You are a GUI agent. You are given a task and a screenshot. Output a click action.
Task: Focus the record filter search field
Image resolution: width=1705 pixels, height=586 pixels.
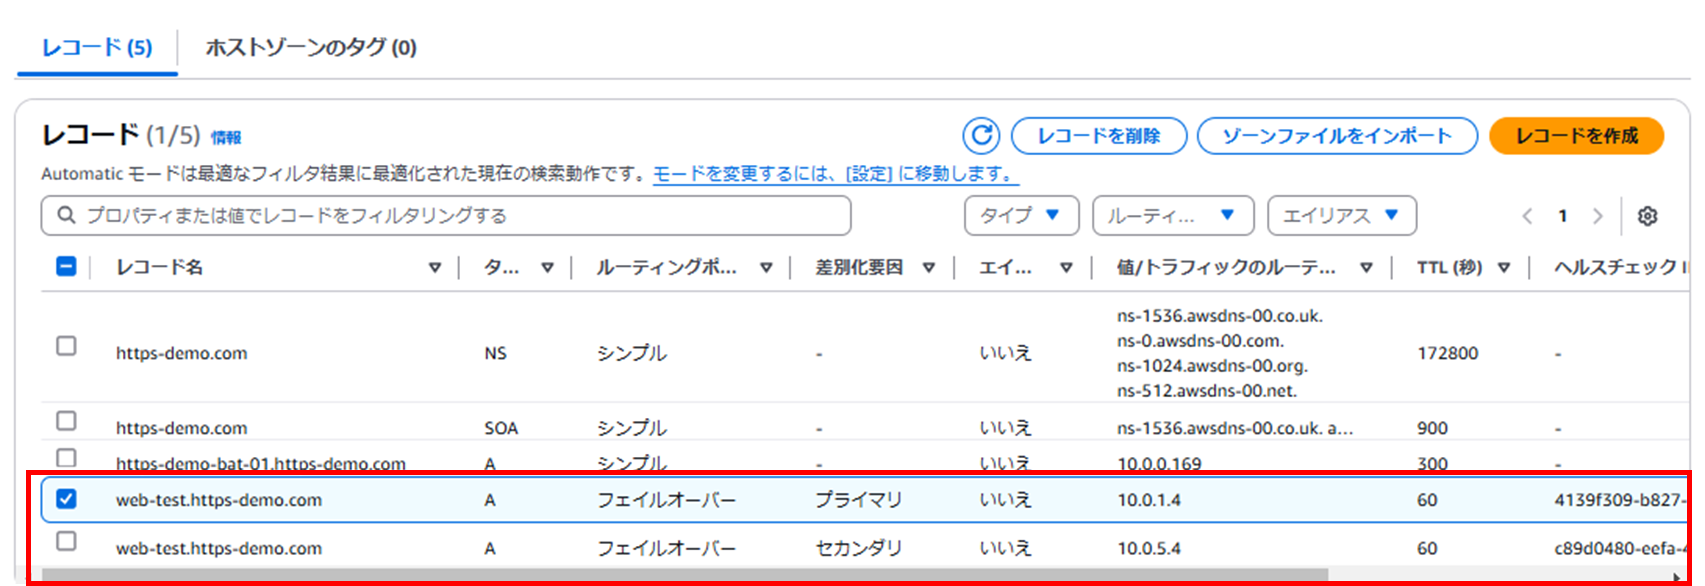pyautogui.click(x=446, y=216)
